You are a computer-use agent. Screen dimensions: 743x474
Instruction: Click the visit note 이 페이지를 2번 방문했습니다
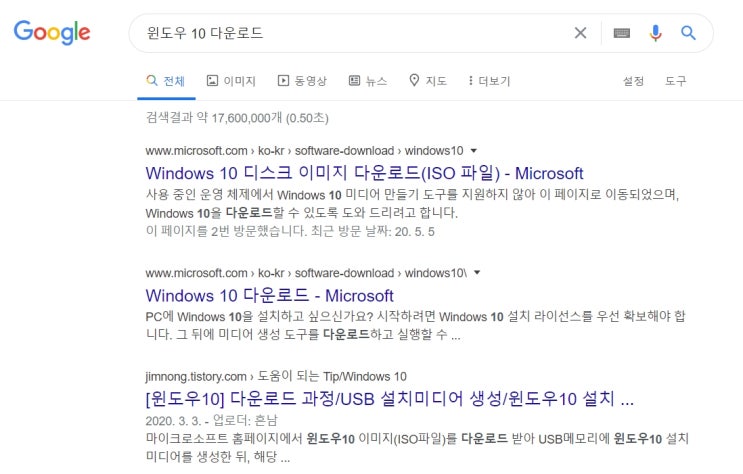tap(290, 231)
